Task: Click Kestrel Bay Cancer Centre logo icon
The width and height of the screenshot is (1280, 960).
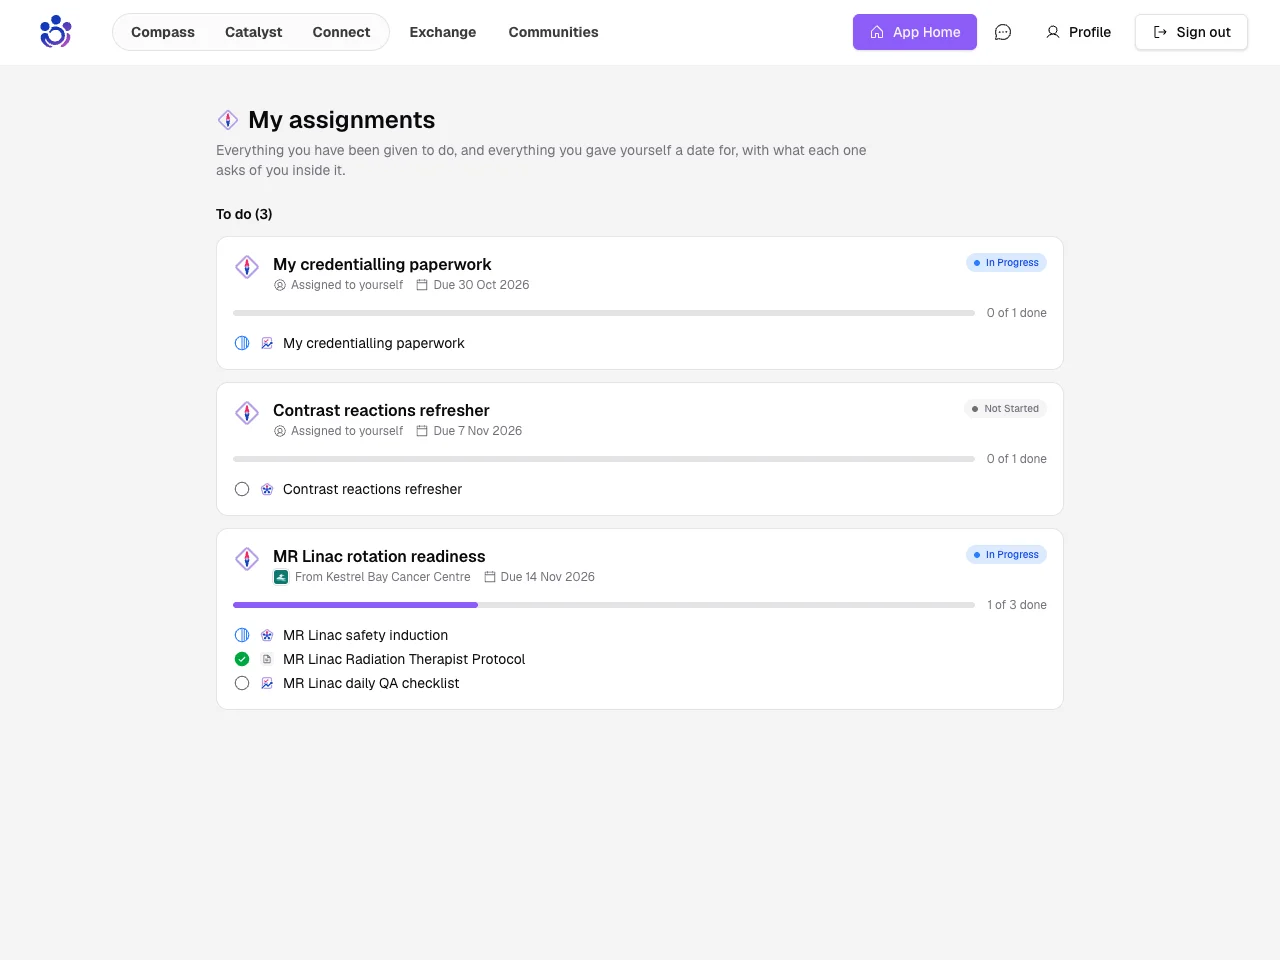Action: click(281, 577)
